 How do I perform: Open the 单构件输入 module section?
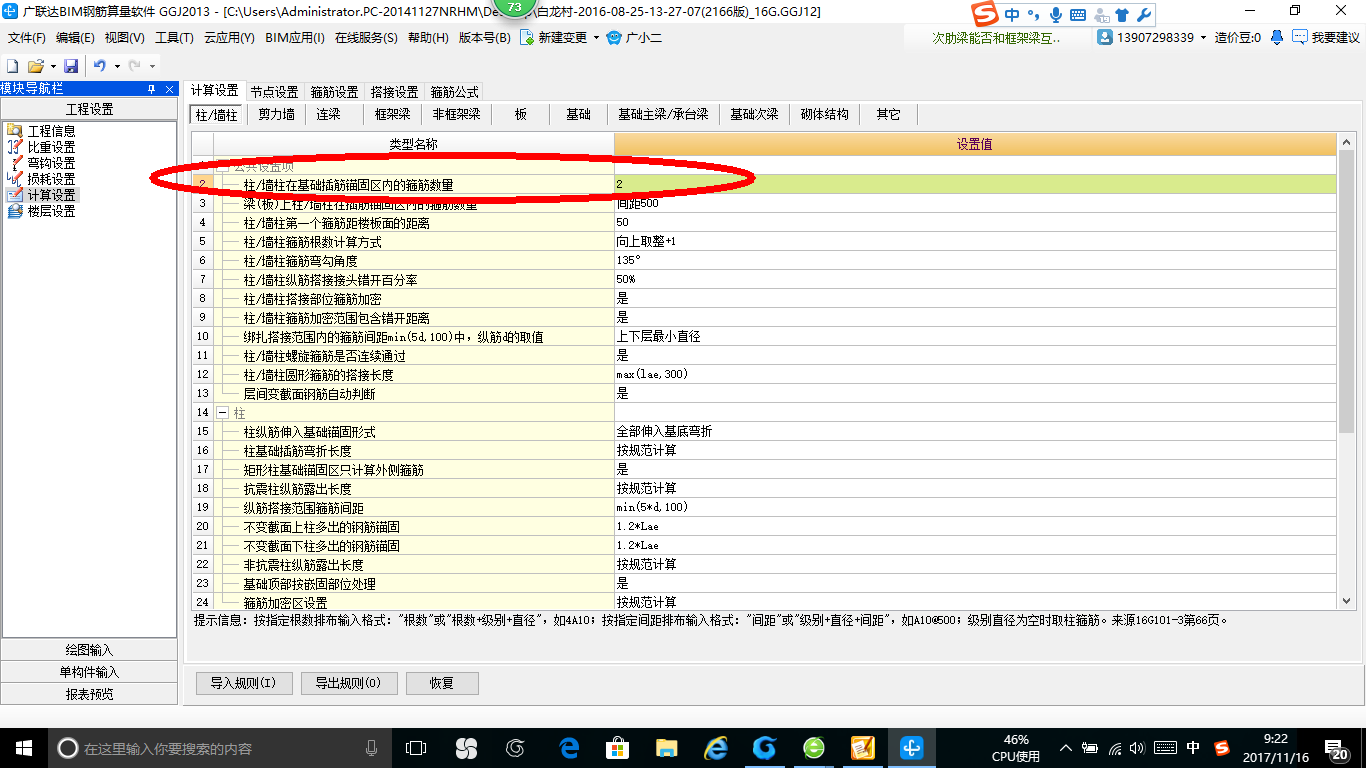coord(89,672)
